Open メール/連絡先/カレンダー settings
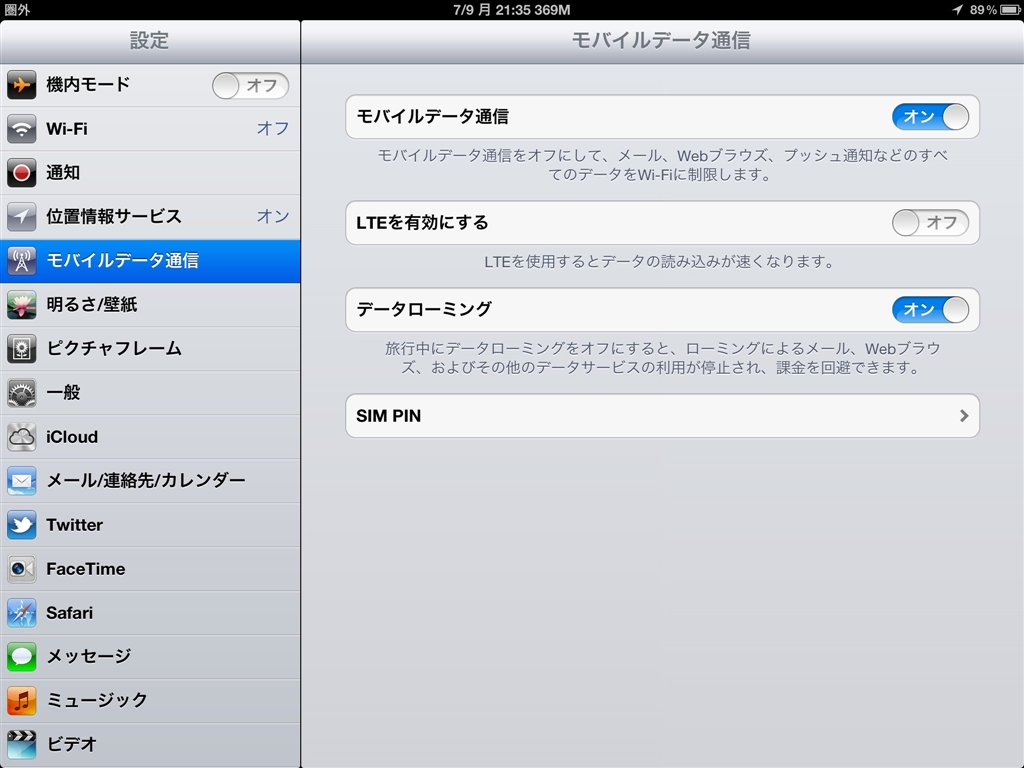 pyautogui.click(x=150, y=481)
